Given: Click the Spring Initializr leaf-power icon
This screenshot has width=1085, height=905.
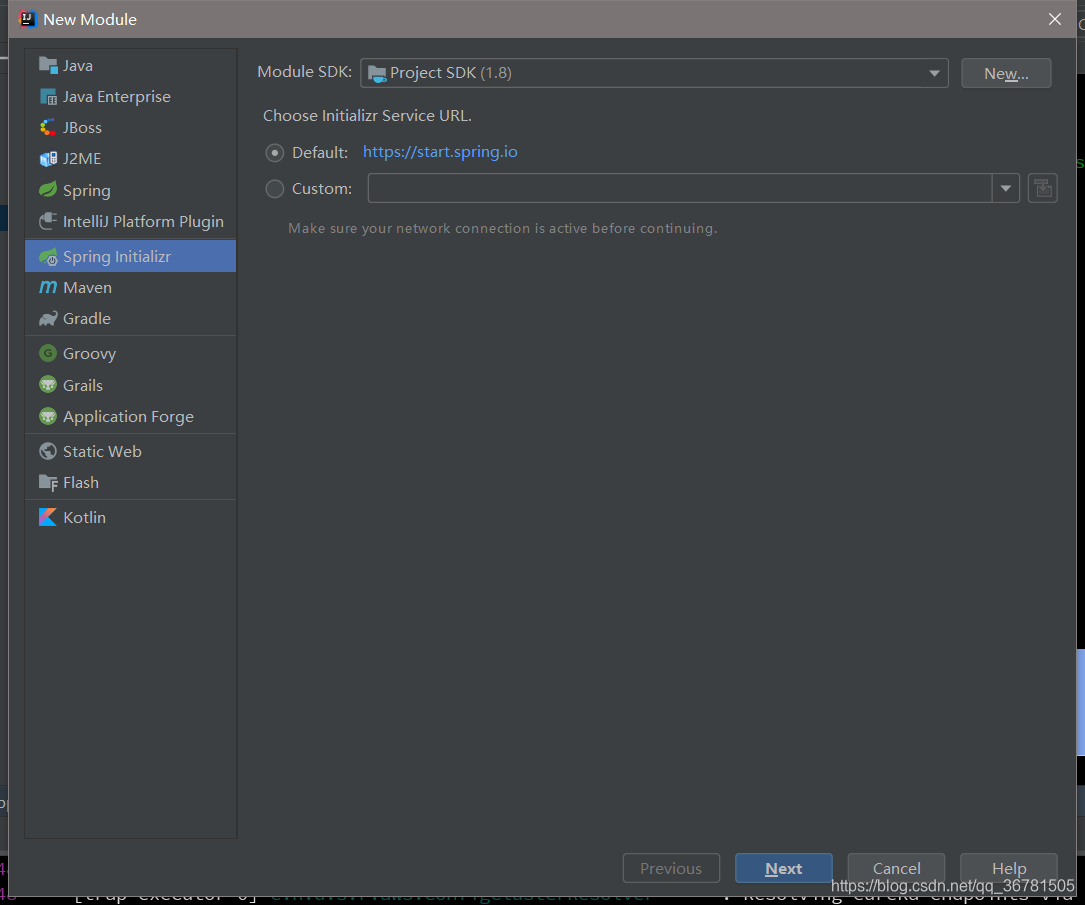Looking at the screenshot, I should pos(48,257).
